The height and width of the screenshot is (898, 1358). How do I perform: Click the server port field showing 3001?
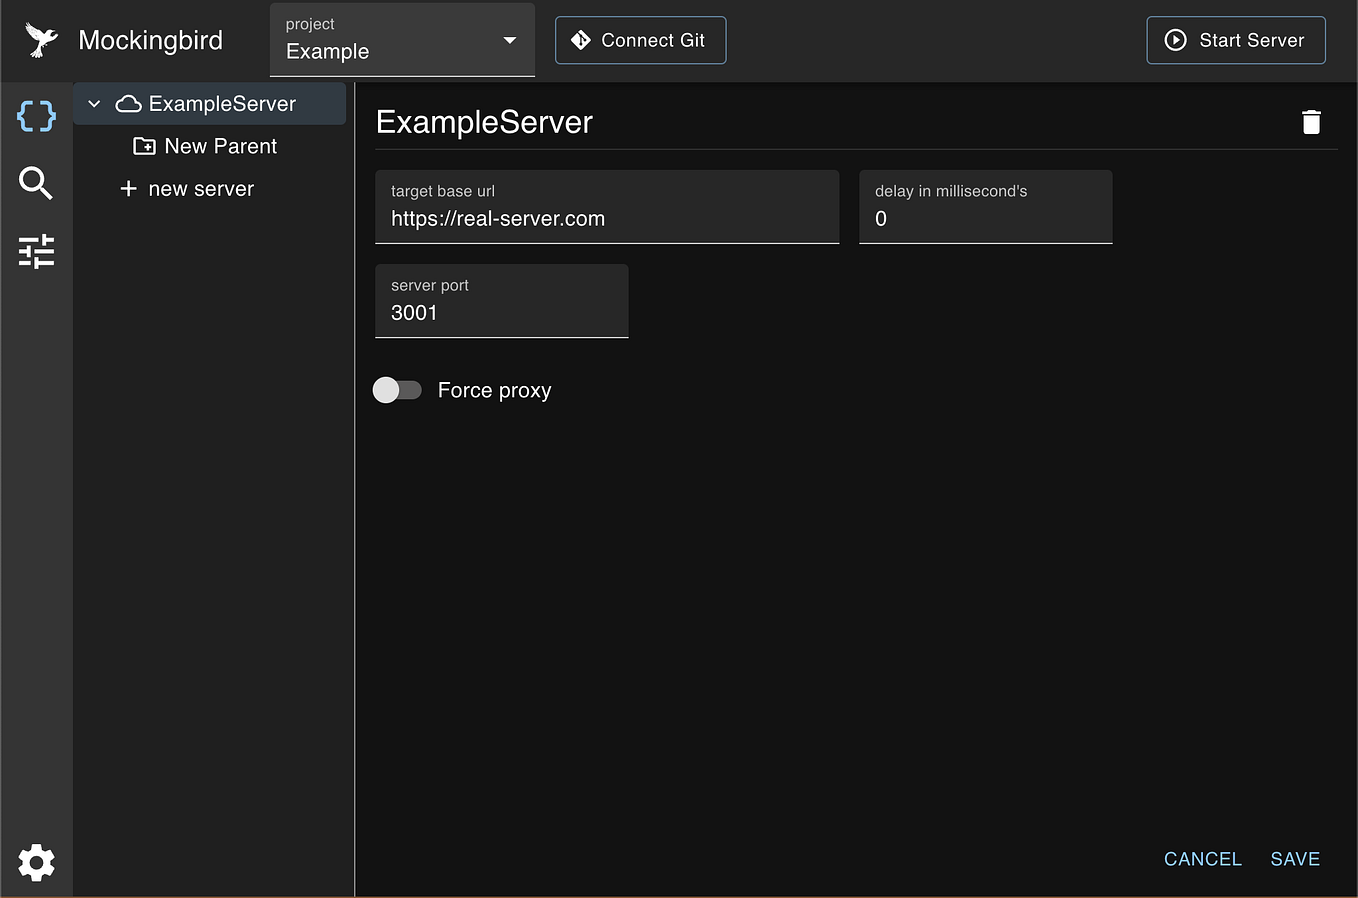(x=501, y=312)
